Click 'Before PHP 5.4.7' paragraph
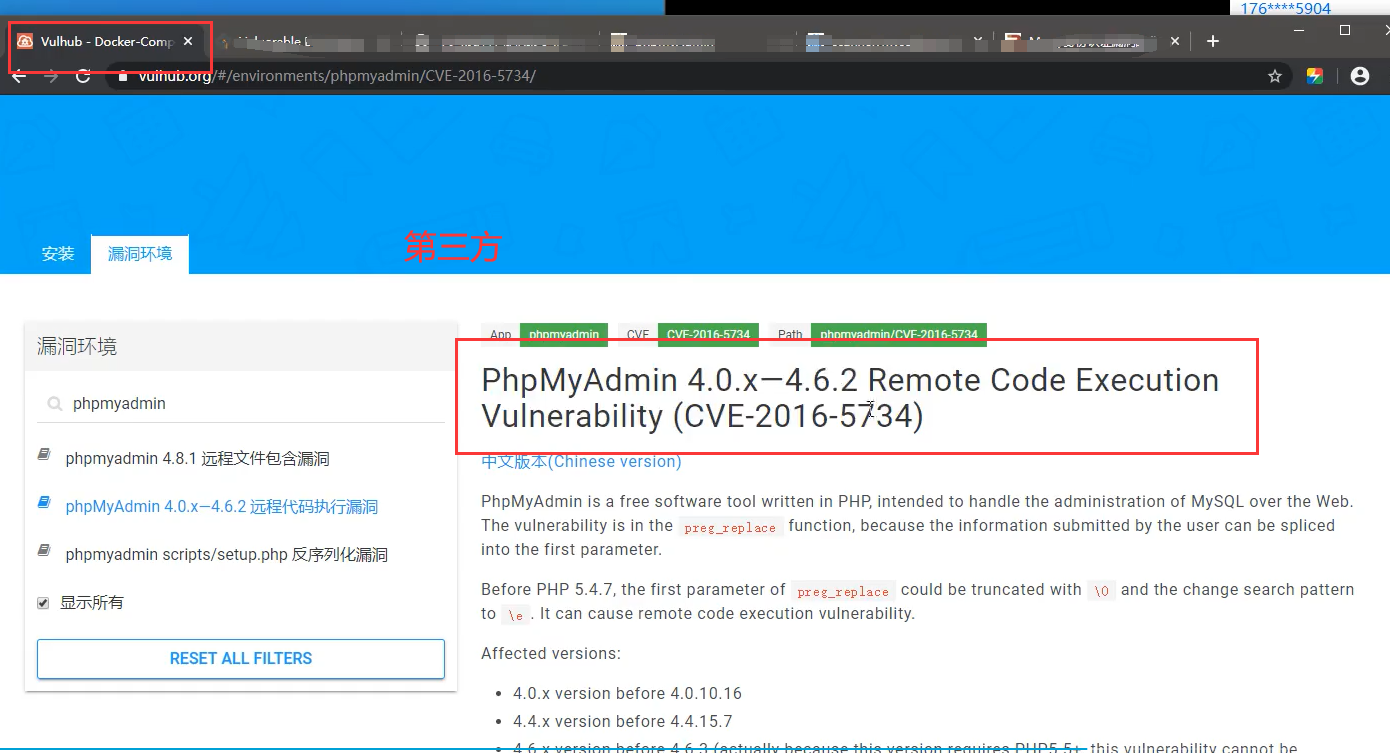This screenshot has height=753, width=1390. 917,602
